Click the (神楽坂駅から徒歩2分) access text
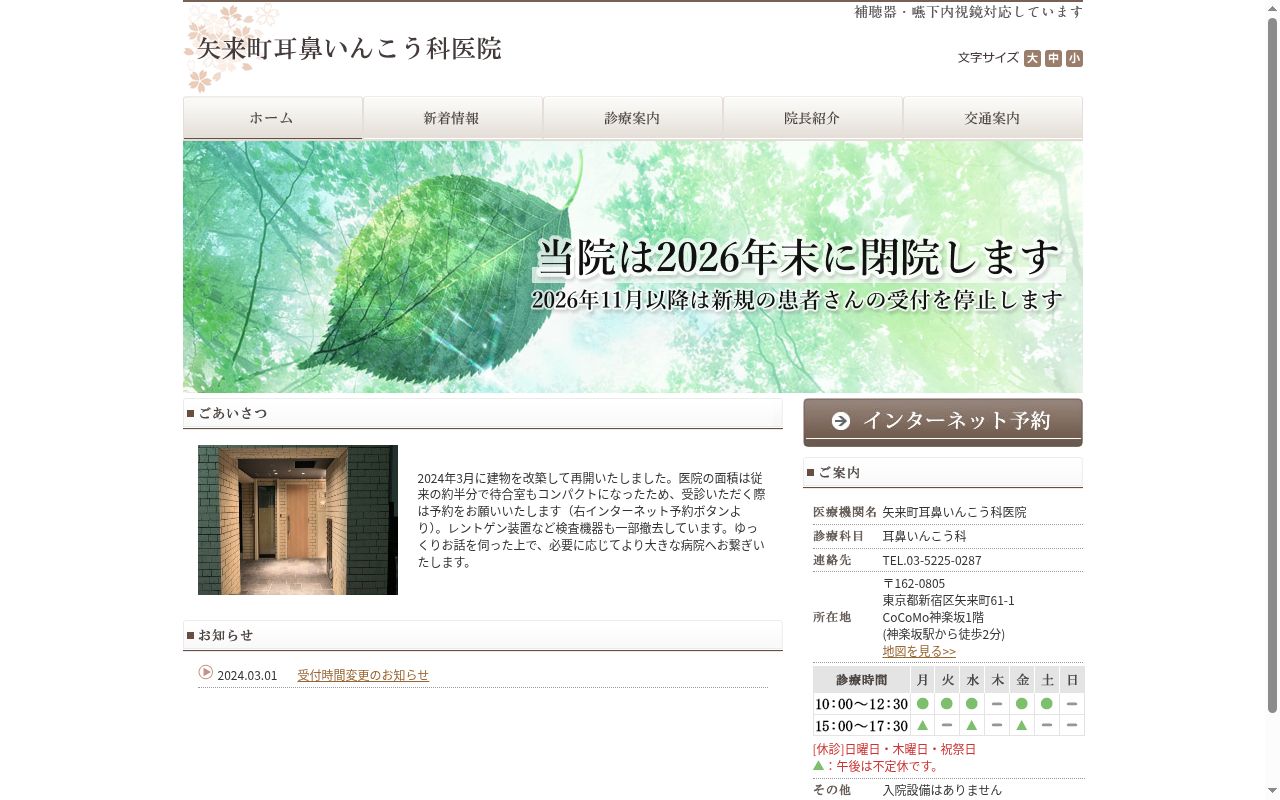Viewport: 1280px width, 800px height. pyautogui.click(x=943, y=634)
